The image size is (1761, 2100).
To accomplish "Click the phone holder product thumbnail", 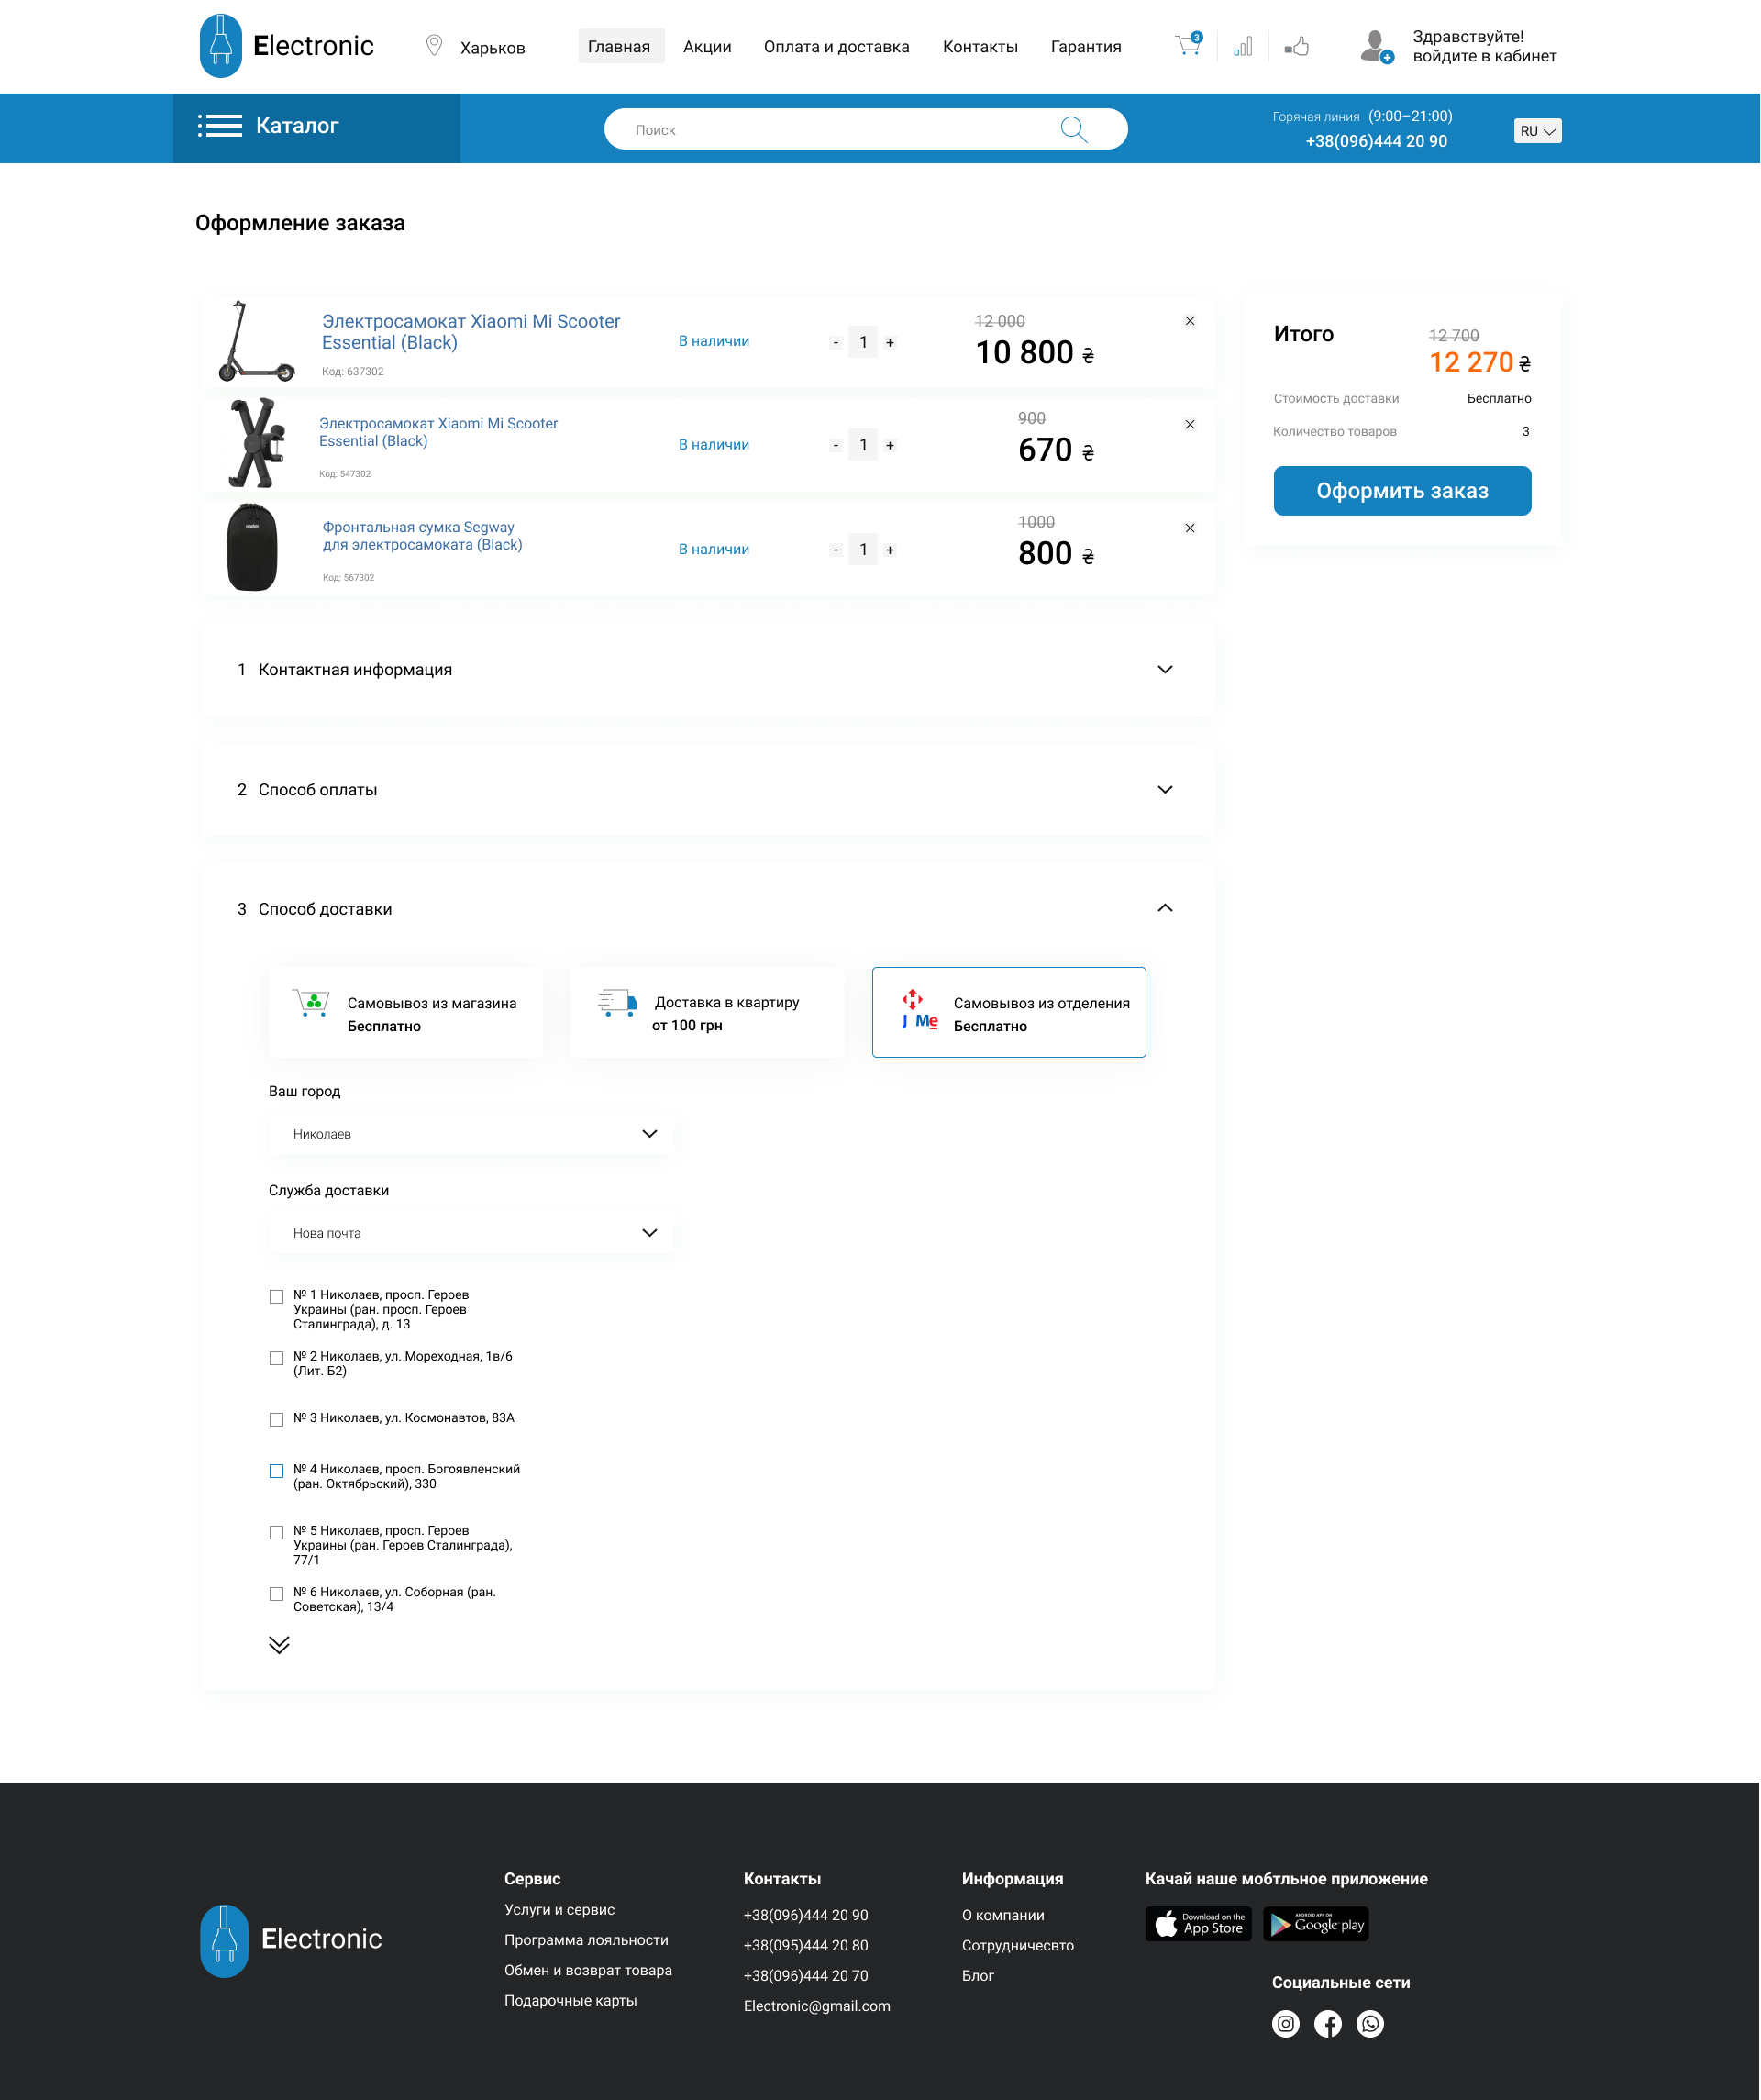I will pos(257,443).
